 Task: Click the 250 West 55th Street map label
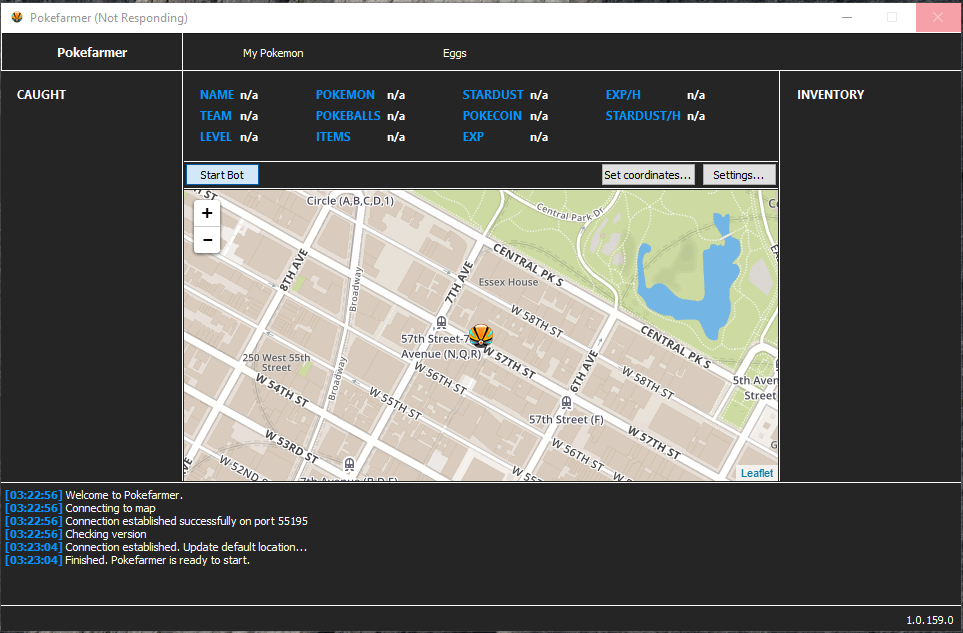click(276, 362)
